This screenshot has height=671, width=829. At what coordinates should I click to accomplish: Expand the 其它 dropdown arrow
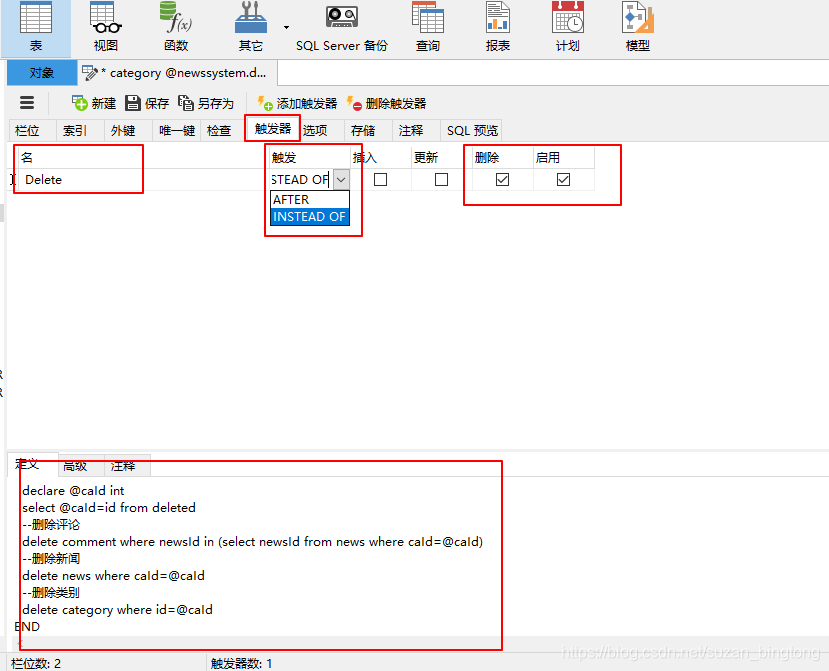pyautogui.click(x=286, y=27)
